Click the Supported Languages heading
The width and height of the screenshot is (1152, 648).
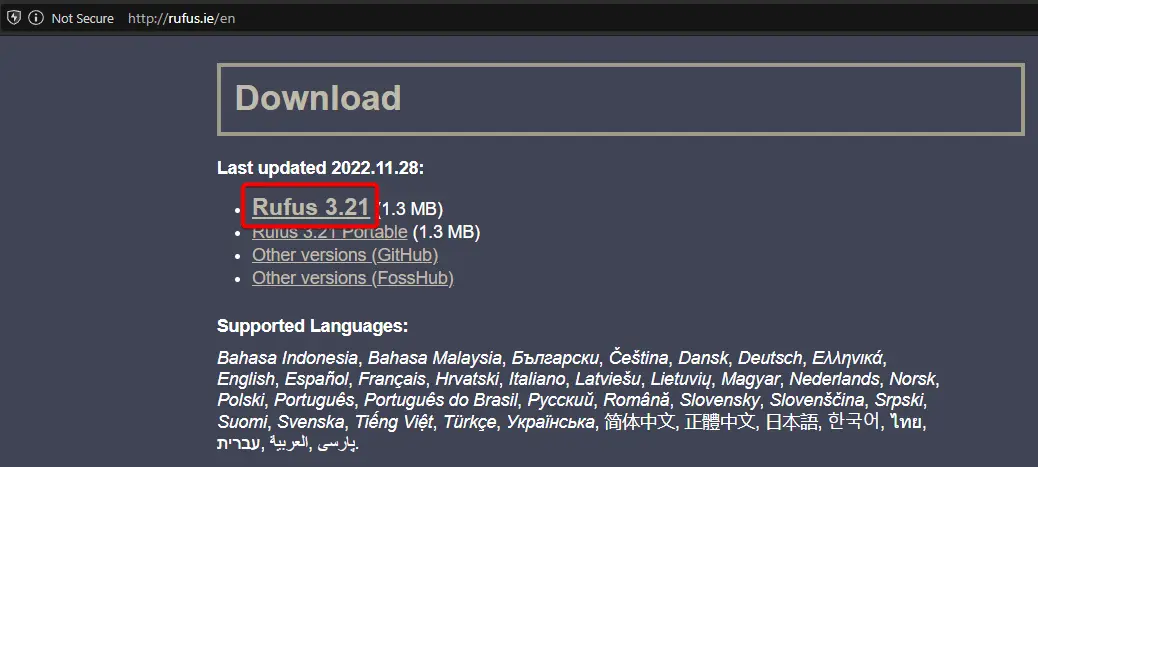312,326
